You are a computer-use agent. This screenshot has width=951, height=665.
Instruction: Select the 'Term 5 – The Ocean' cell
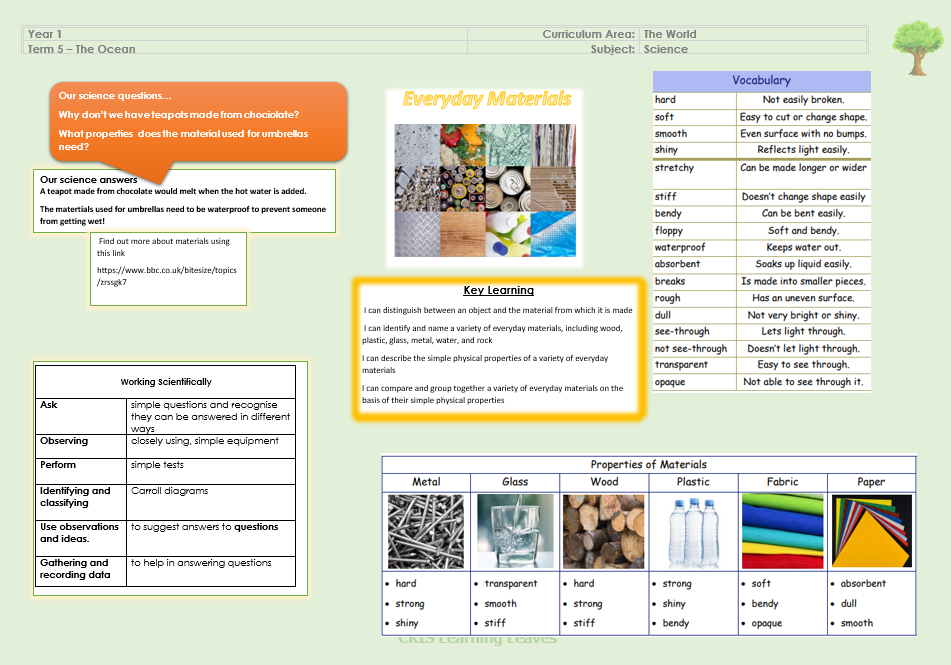coord(82,48)
